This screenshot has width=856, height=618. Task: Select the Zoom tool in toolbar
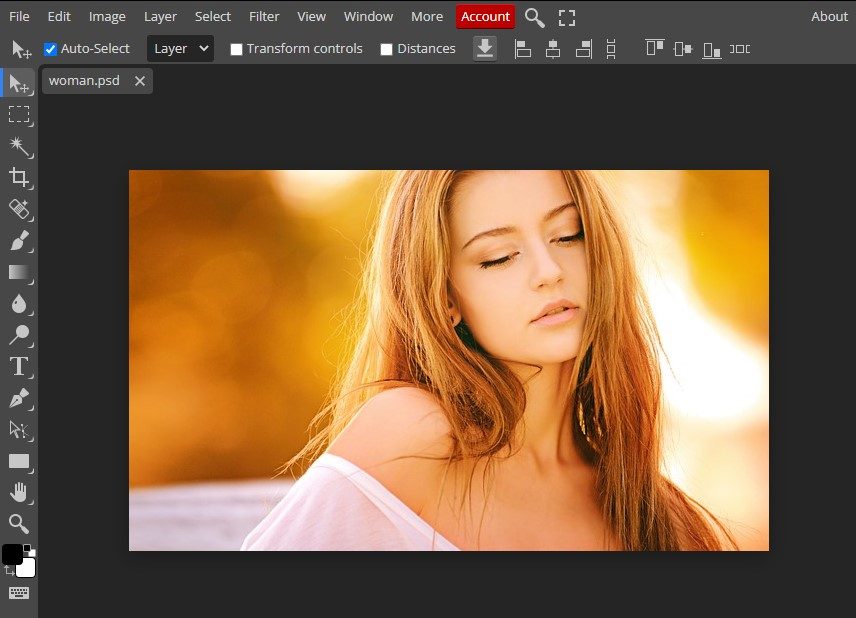[18, 523]
